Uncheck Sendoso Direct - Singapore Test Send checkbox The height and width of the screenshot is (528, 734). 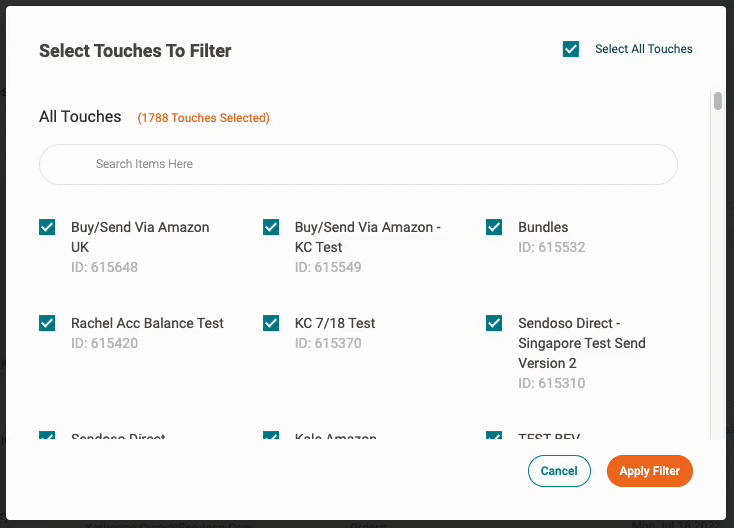[x=494, y=323]
